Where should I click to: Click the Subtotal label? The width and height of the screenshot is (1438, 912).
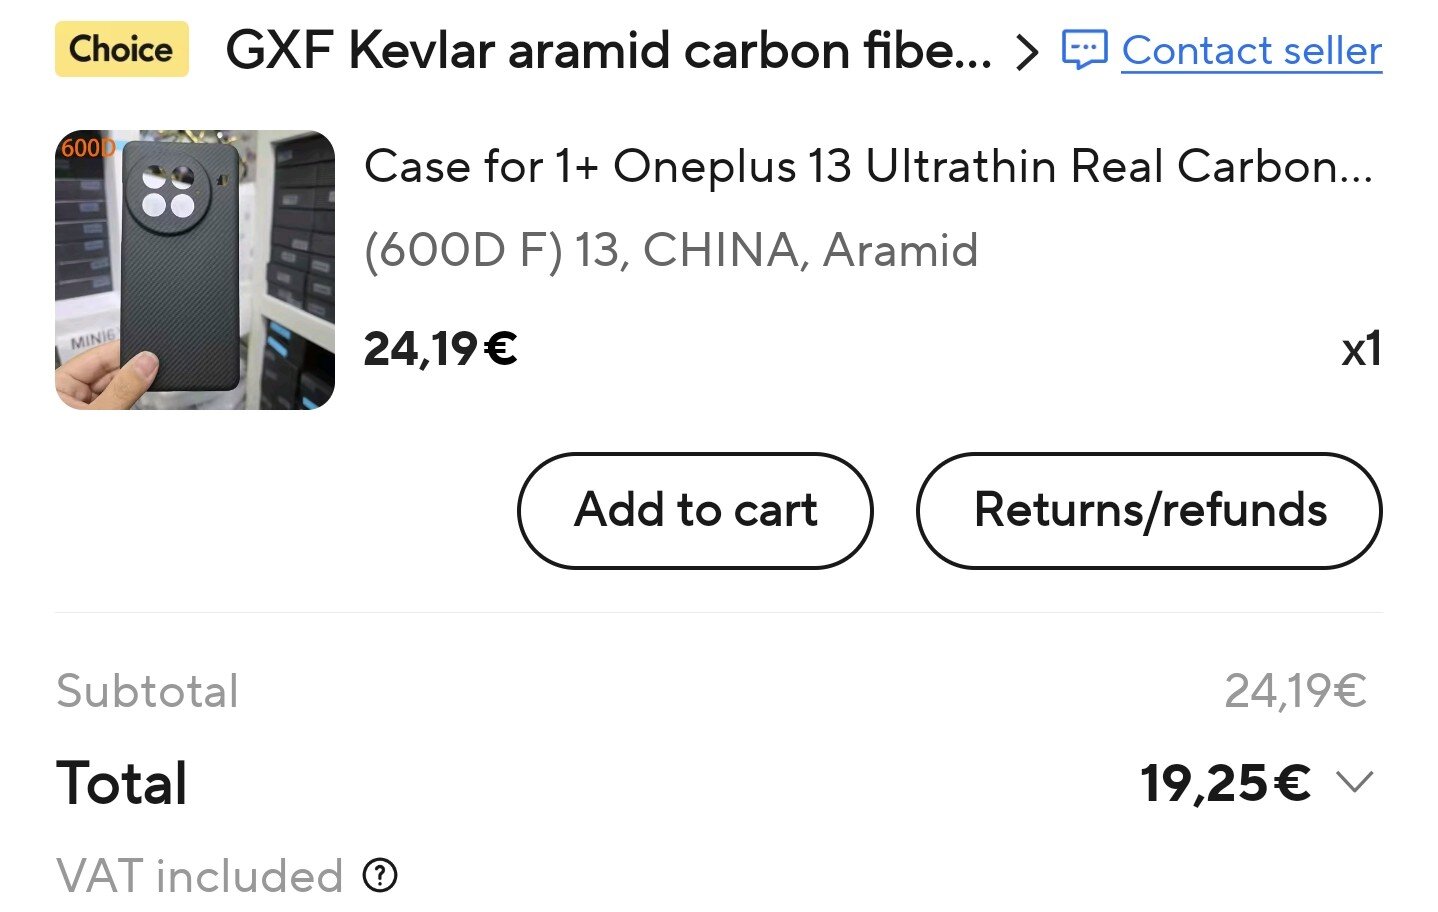click(x=148, y=691)
